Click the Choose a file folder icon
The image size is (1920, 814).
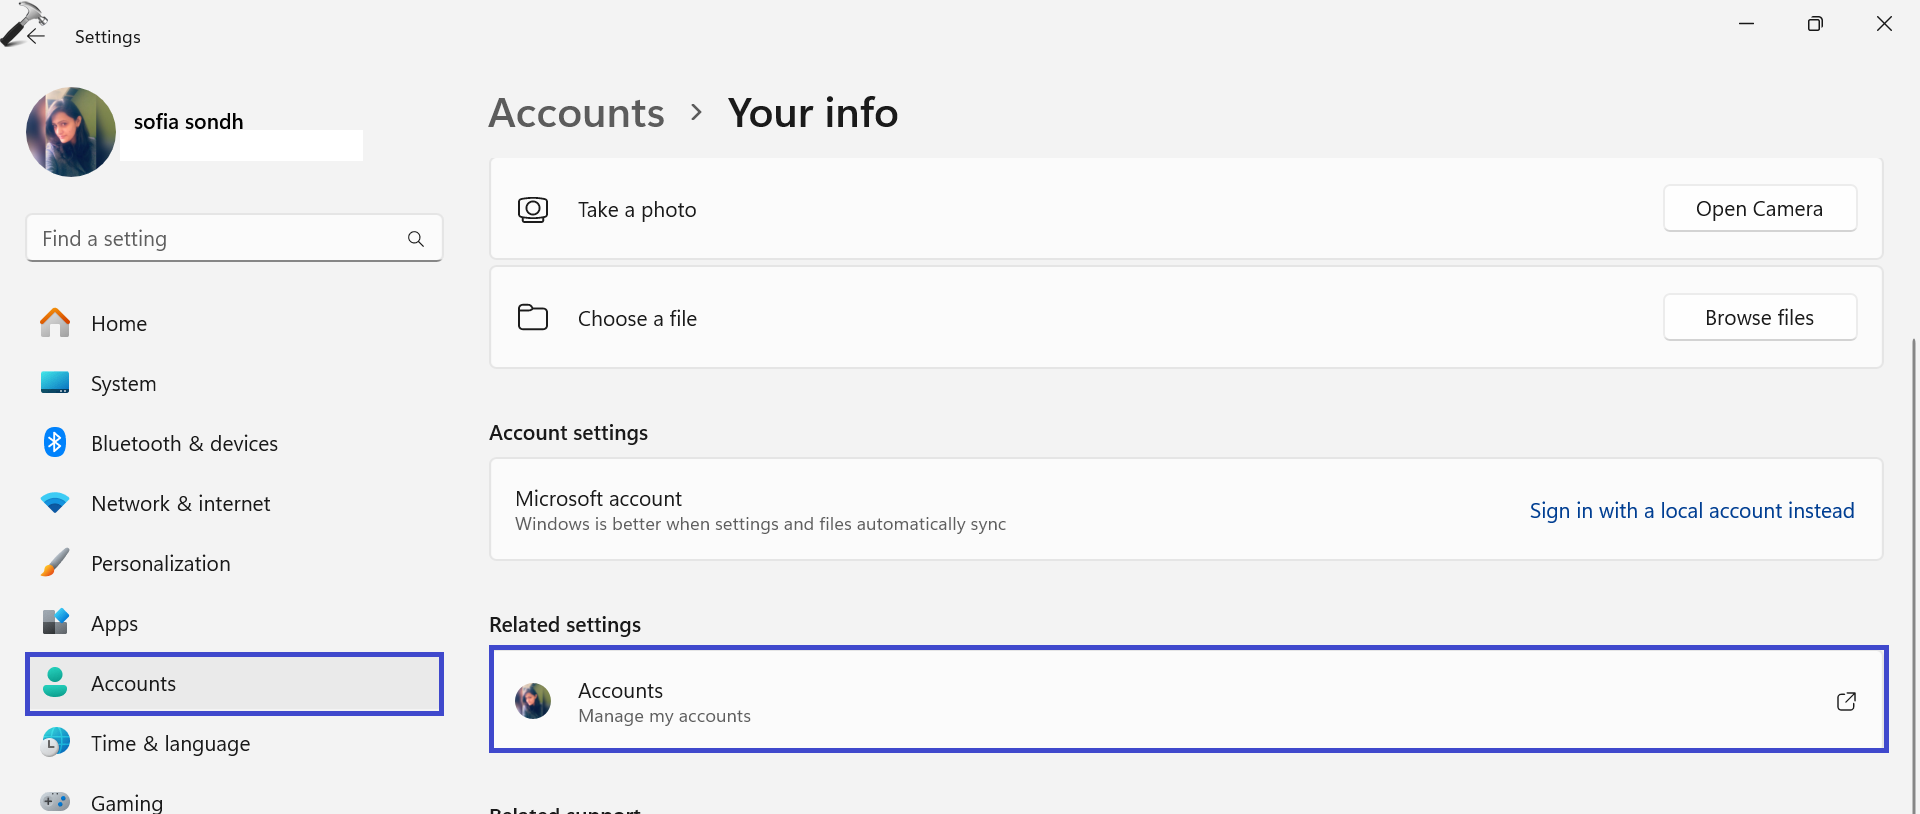click(x=533, y=318)
